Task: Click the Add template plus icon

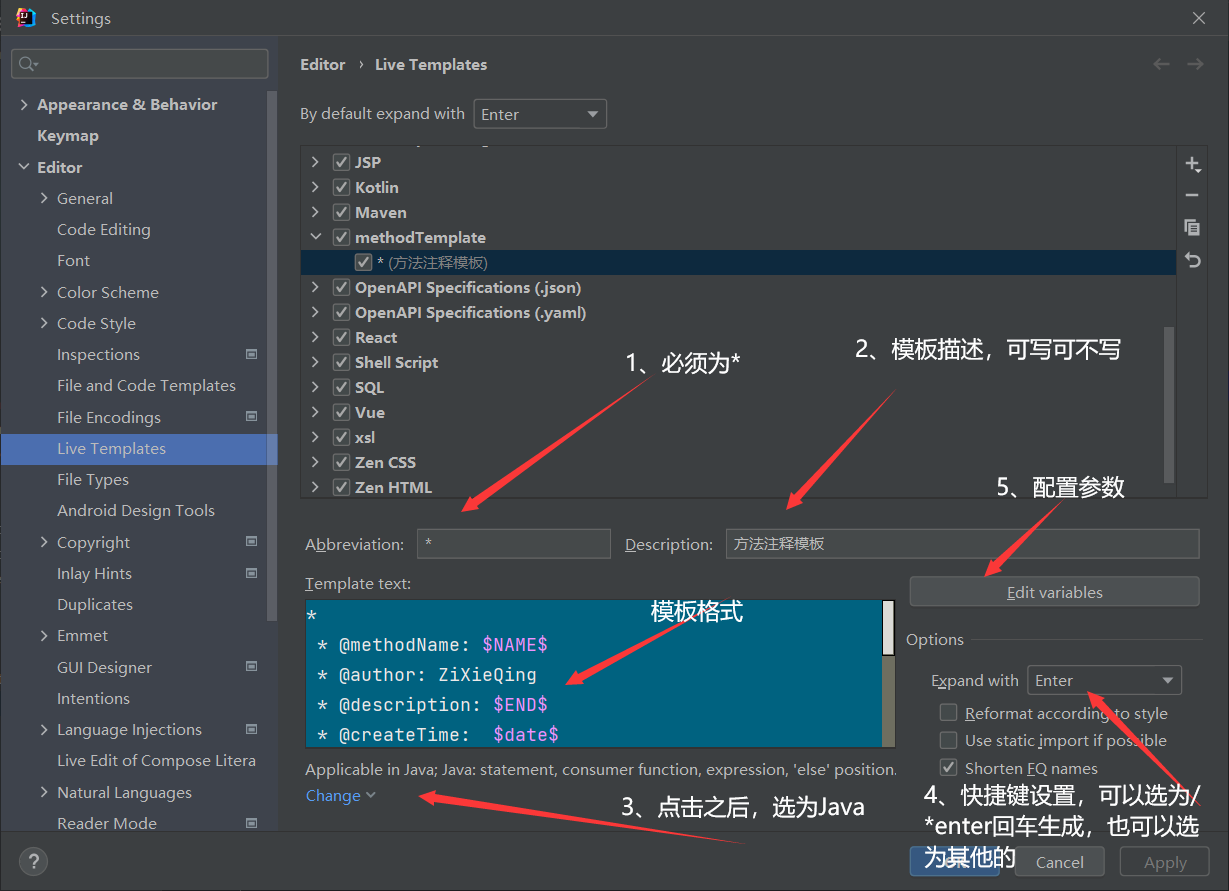Action: tap(1192, 164)
